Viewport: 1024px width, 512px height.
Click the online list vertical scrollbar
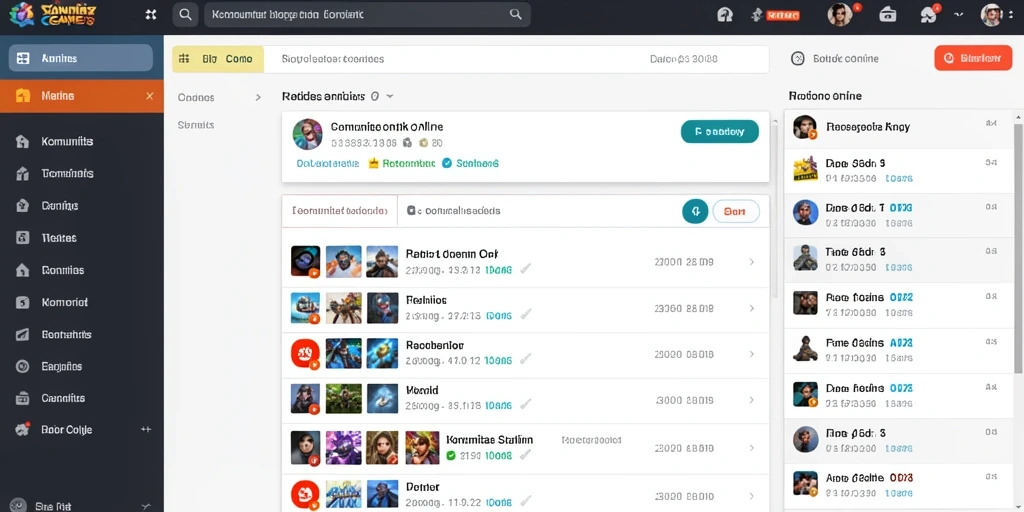coord(1018,248)
